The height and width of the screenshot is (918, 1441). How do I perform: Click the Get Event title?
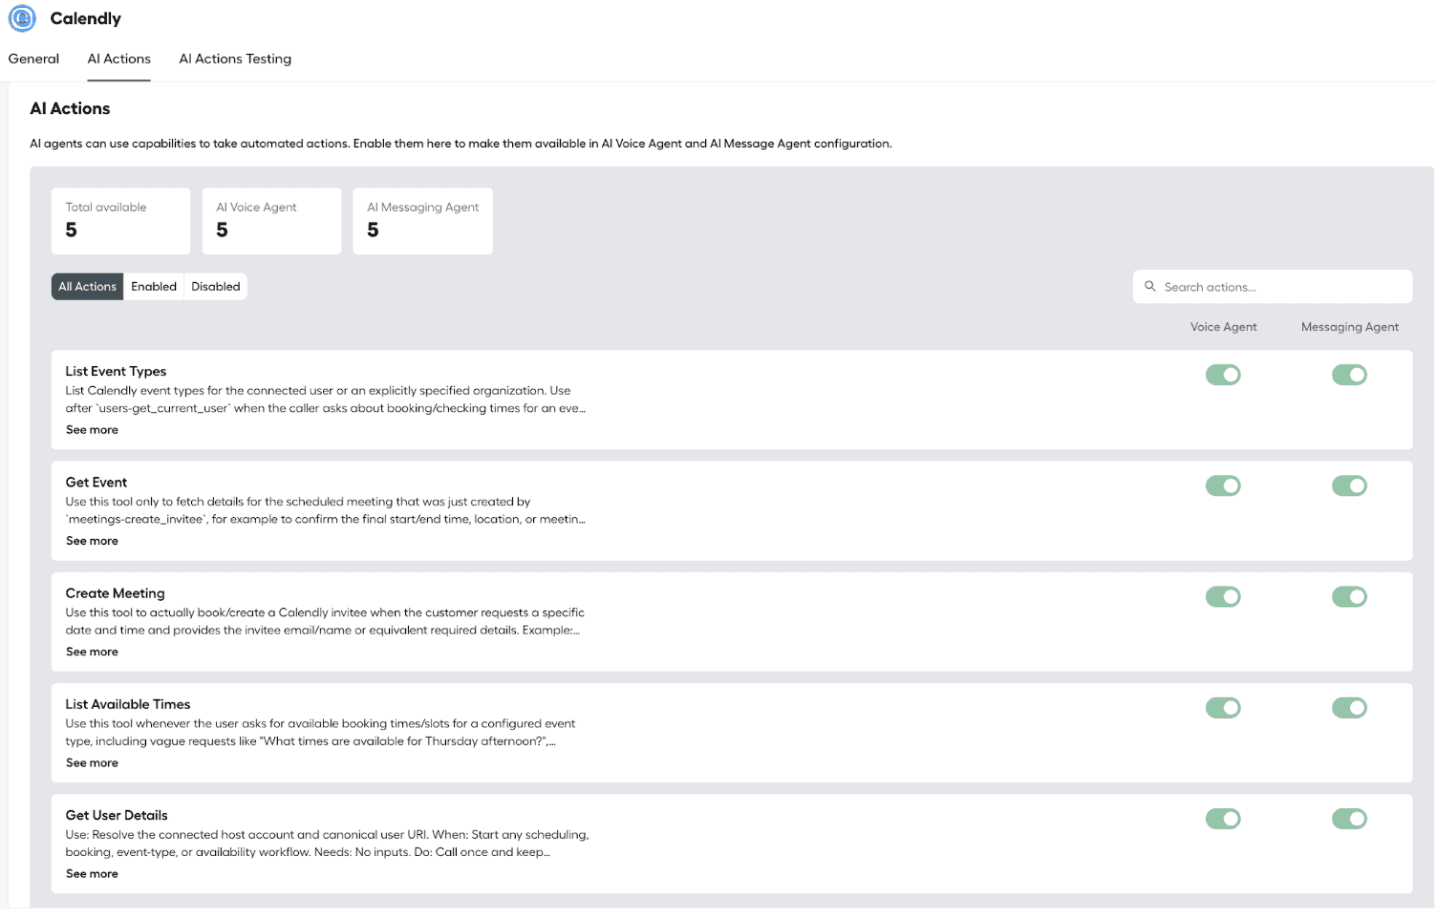97,483
